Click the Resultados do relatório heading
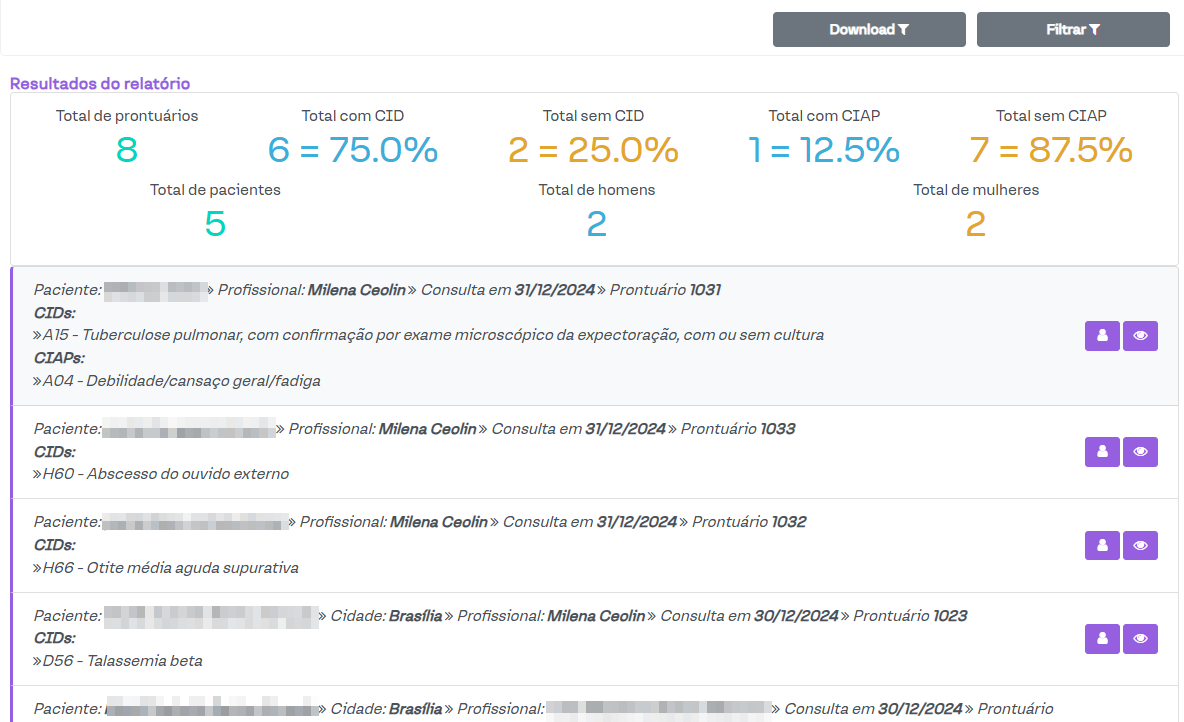Image resolution: width=1184 pixels, height=722 pixels. (100, 84)
